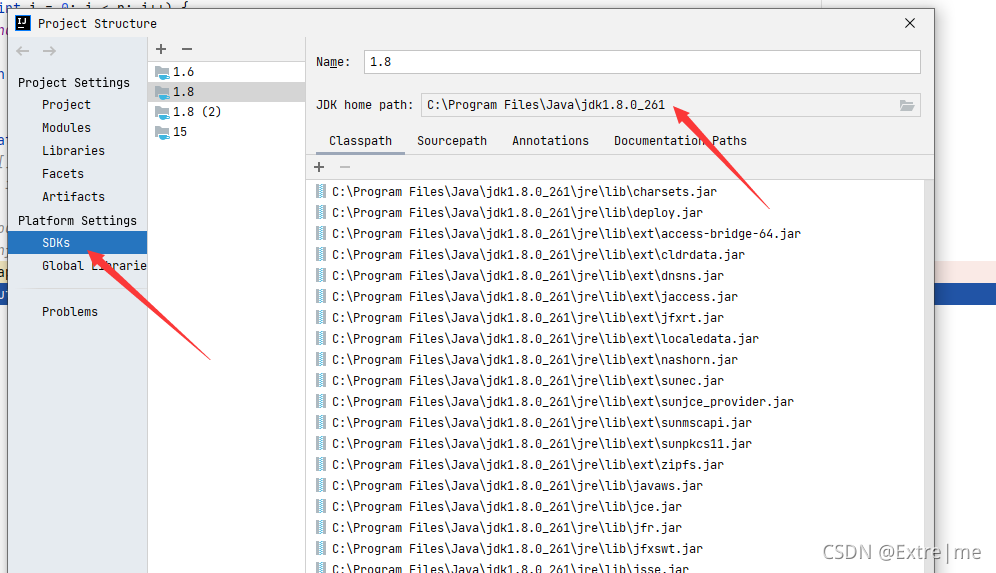This screenshot has height=573, width=996.
Task: Open the Problems section
Action: point(70,312)
